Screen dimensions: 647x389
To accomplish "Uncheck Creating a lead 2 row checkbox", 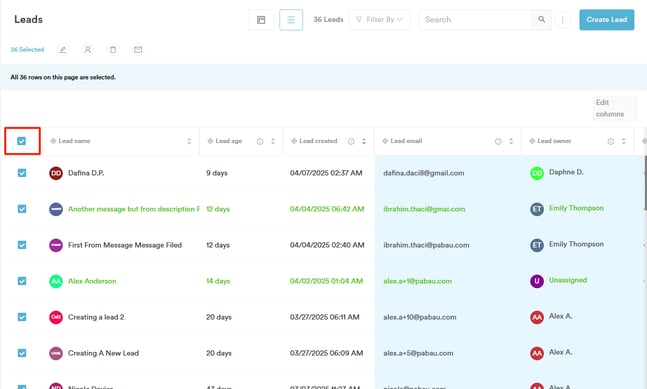I will click(22, 317).
